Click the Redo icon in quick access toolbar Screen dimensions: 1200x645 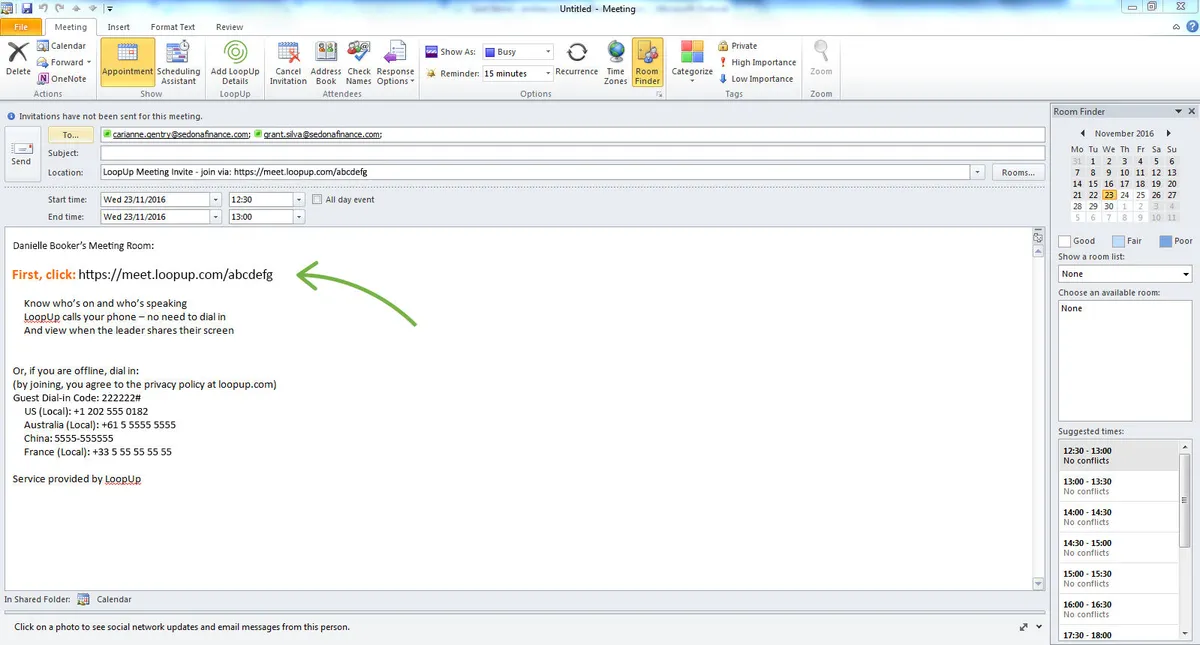[58, 8]
